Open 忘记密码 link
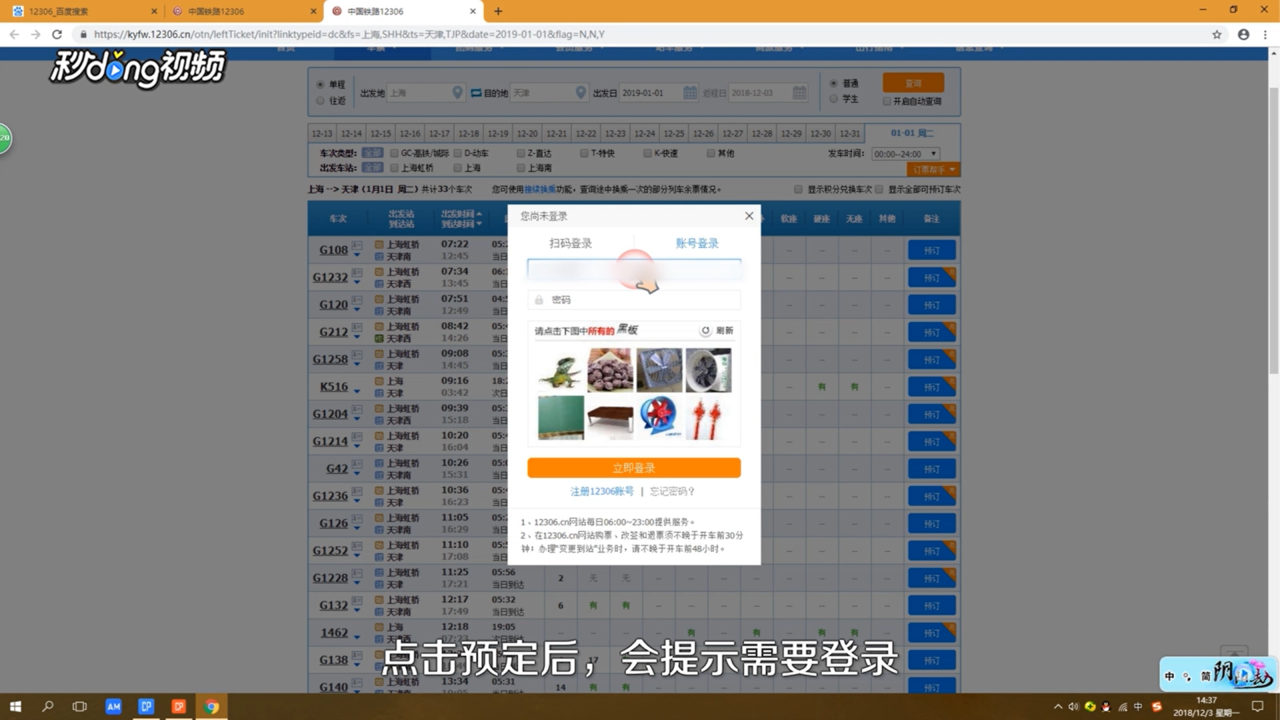The width and height of the screenshot is (1280, 720). [672, 491]
